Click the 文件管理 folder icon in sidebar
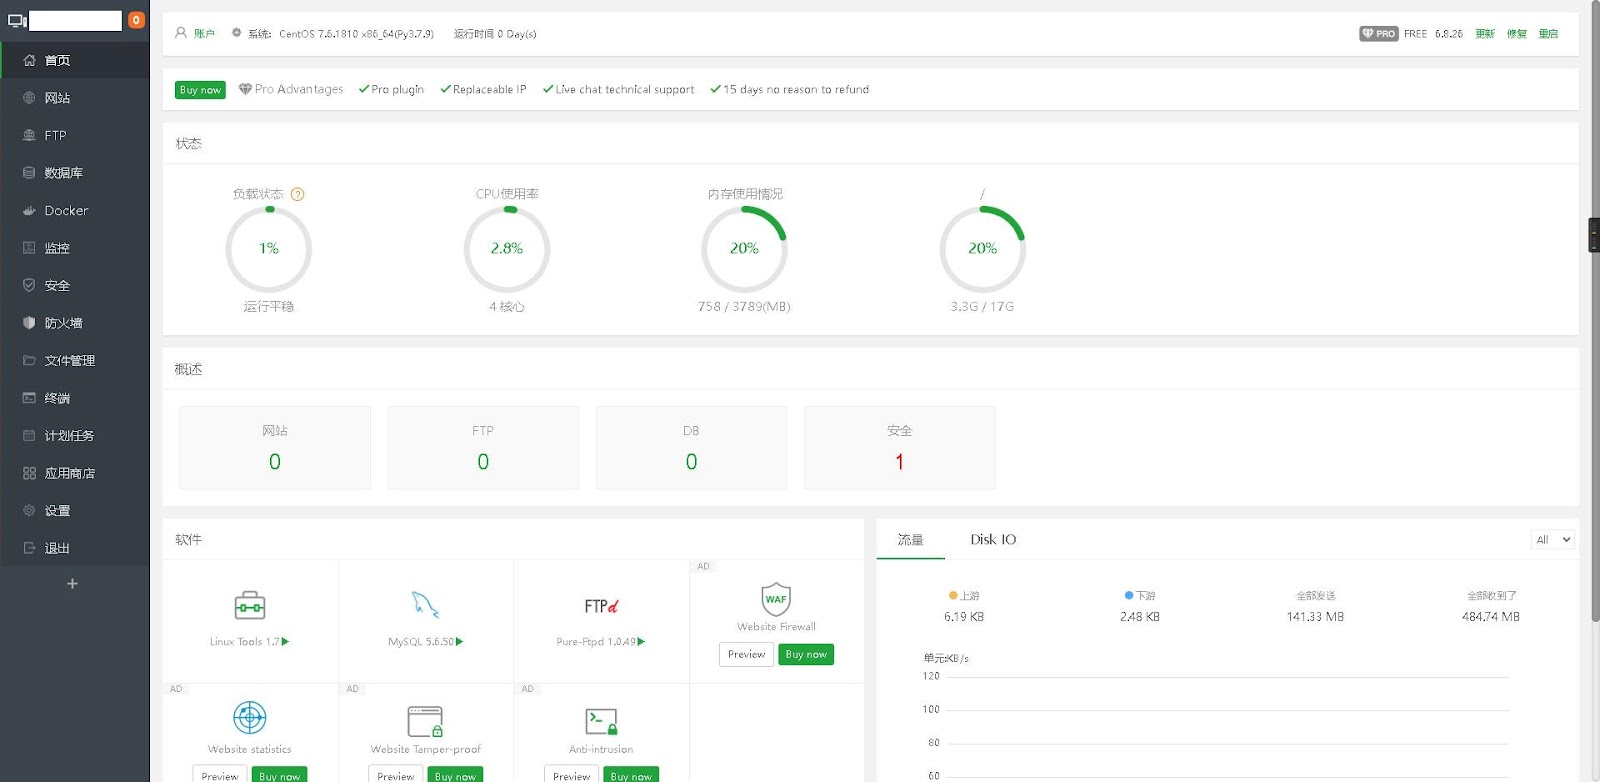This screenshot has width=1600, height=782. point(29,360)
